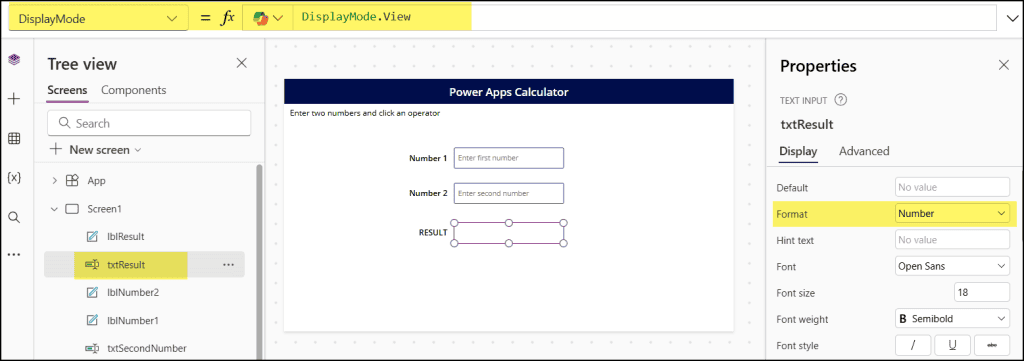1024x361 pixels.
Task: Select lblNumber1 in the tree view
Action: click(x=133, y=321)
